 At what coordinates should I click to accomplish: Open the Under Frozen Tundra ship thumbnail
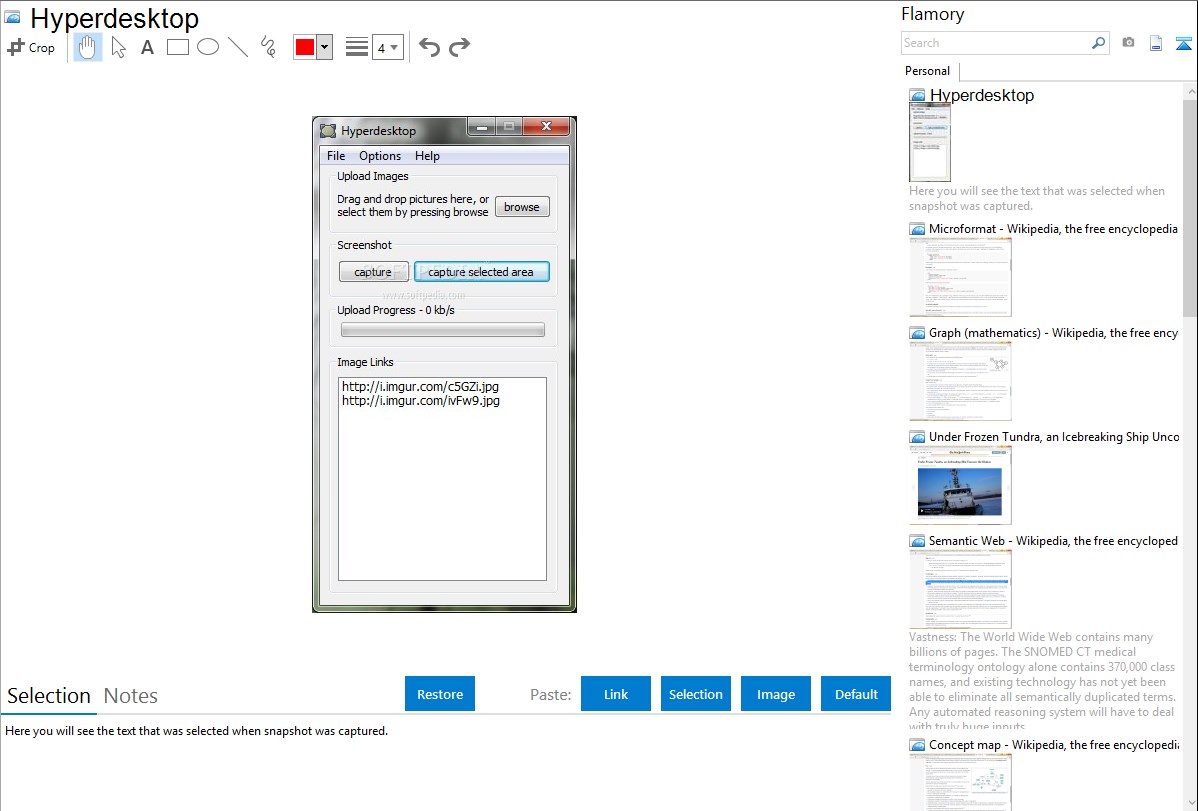pos(960,485)
